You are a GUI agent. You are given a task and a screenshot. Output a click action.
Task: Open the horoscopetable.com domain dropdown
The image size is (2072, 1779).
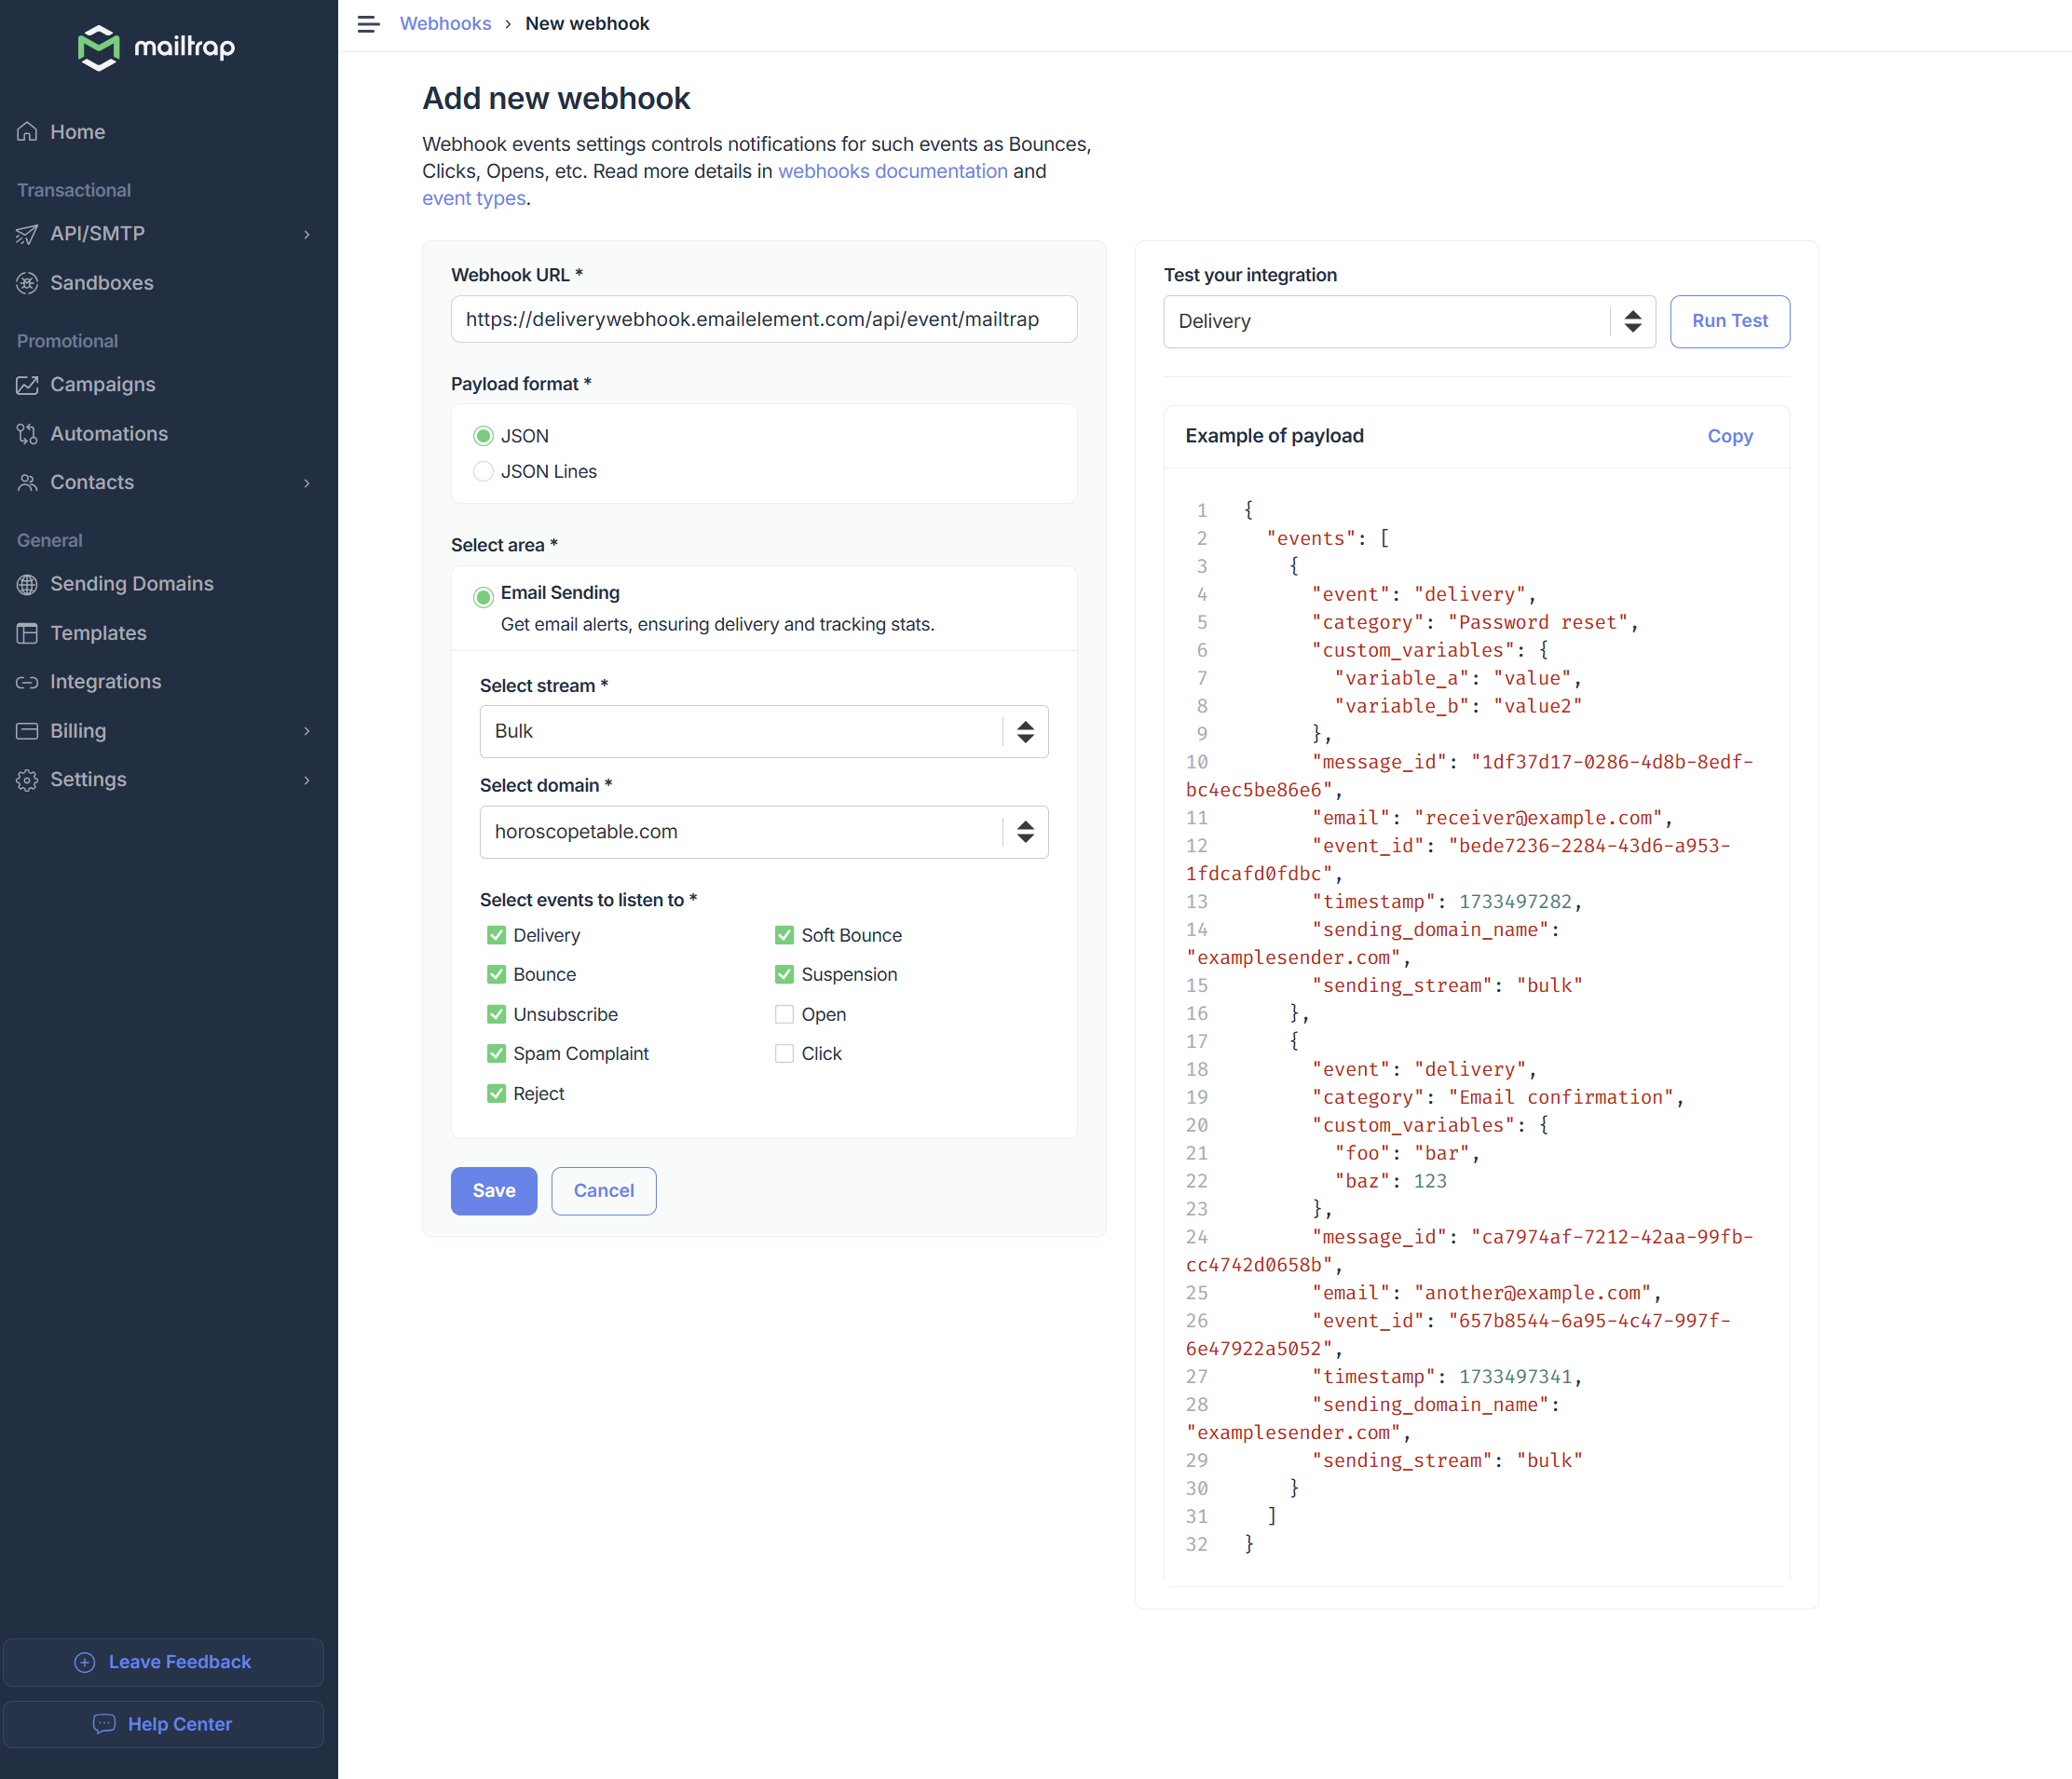click(x=763, y=832)
